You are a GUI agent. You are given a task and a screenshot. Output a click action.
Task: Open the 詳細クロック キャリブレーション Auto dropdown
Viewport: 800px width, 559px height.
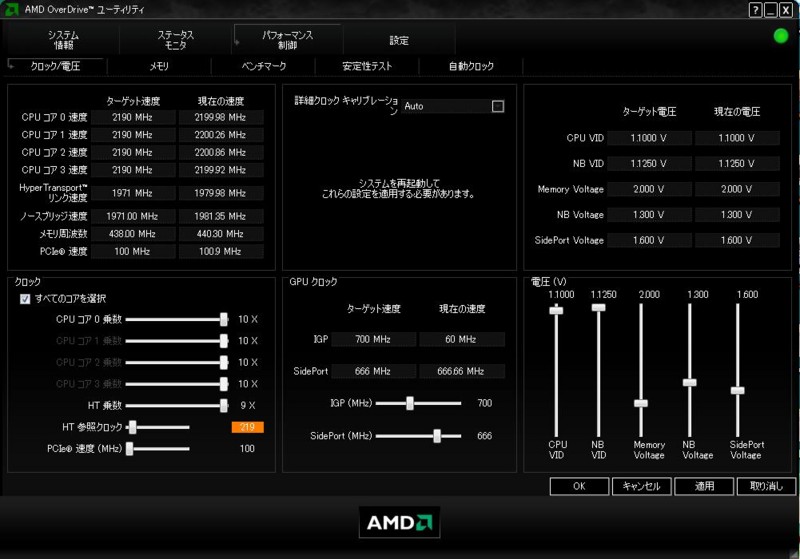(x=452, y=106)
